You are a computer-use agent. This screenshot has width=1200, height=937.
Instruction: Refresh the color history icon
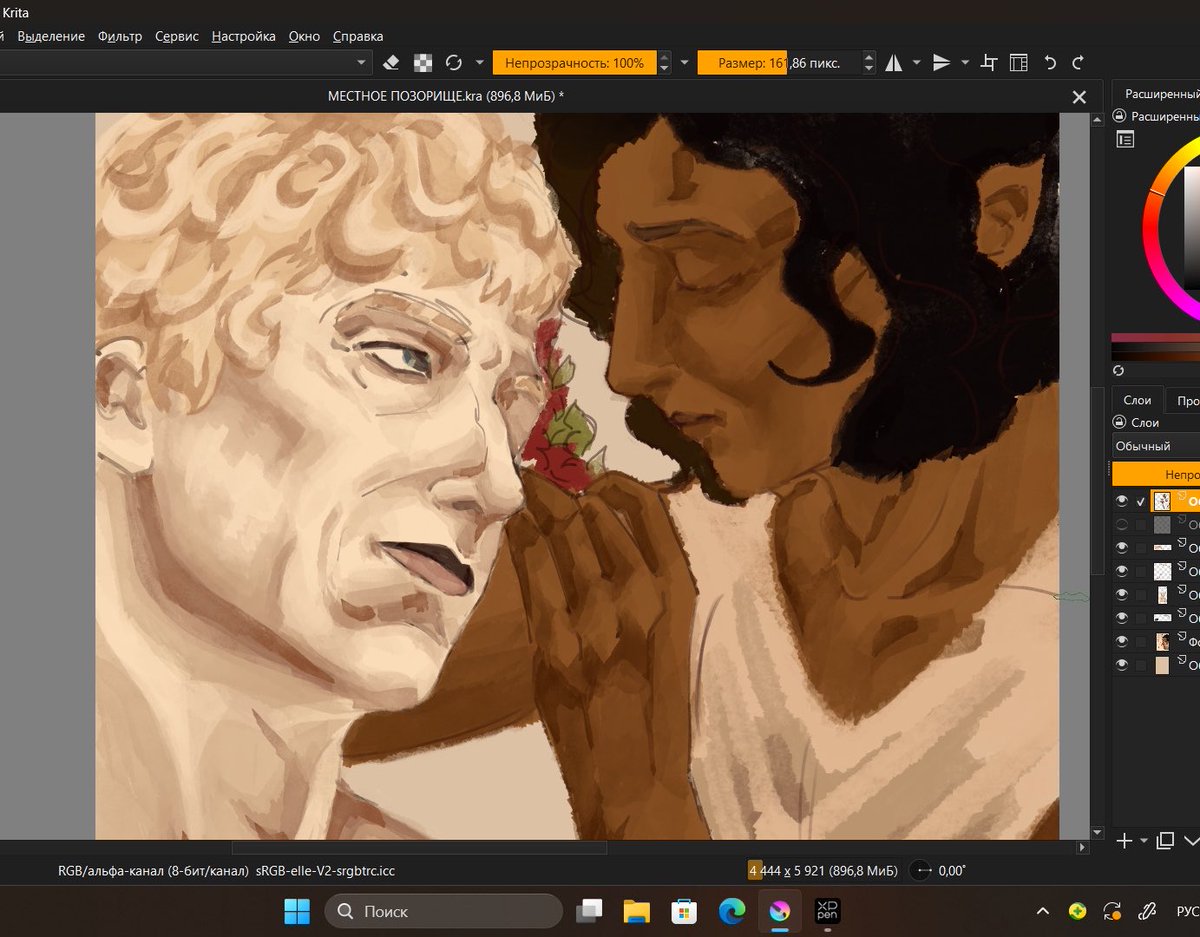[x=1119, y=370]
